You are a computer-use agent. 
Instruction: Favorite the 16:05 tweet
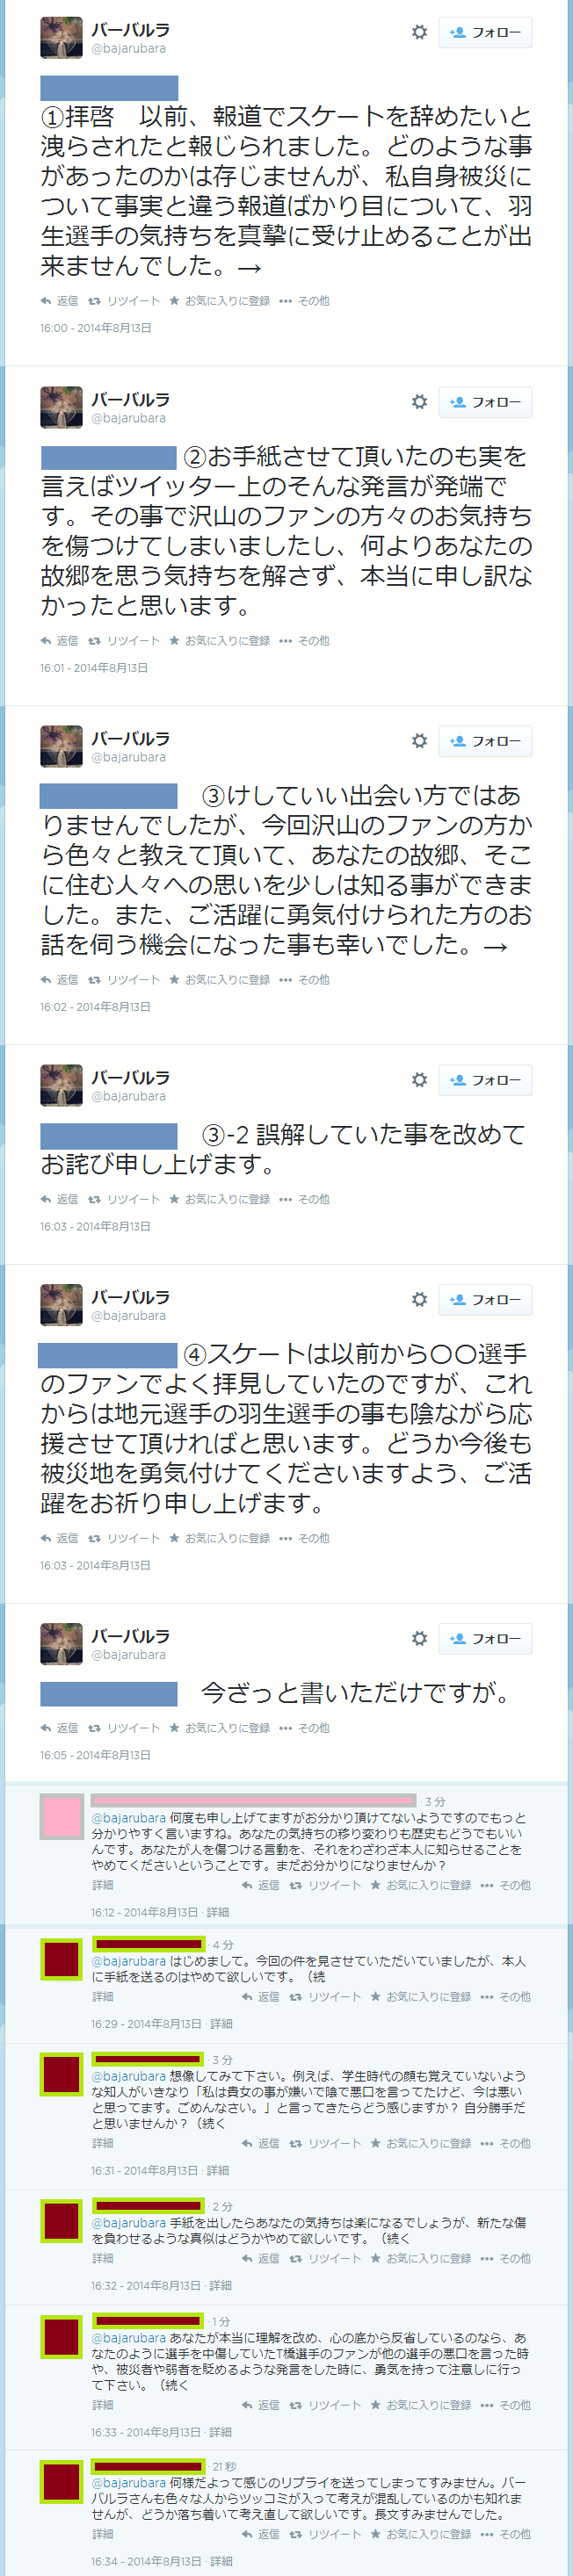click(219, 1728)
